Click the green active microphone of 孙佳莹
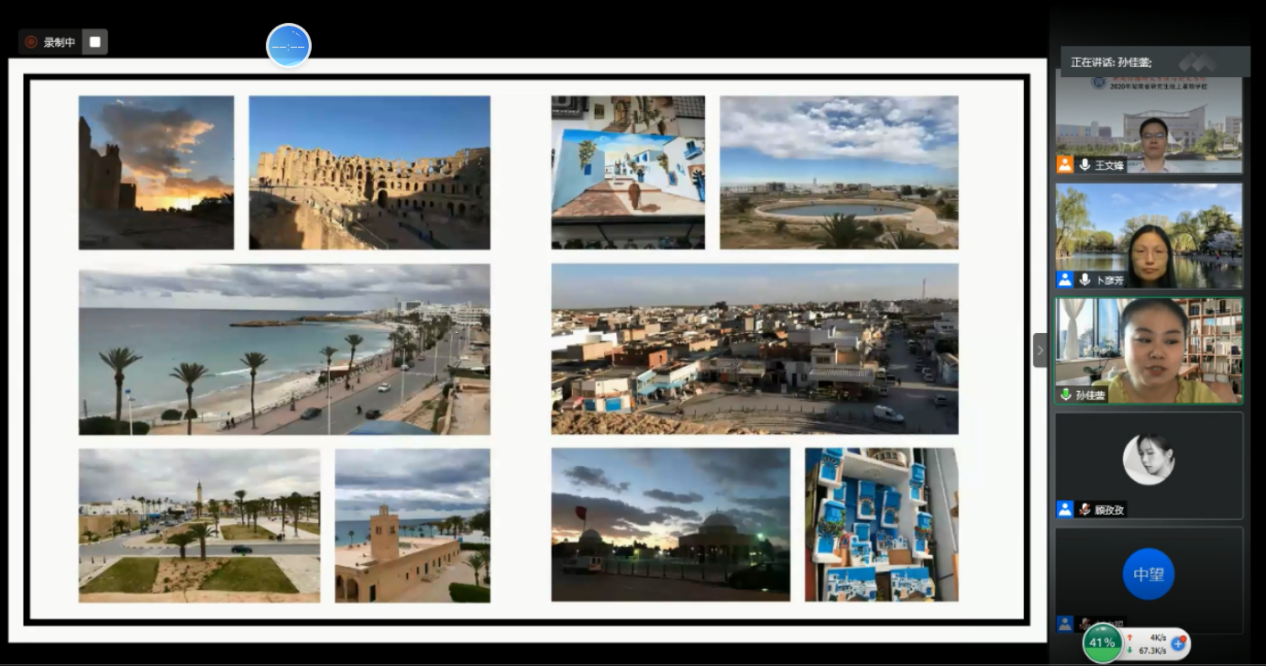Screen dimensions: 1266x666 [x=1065, y=395]
